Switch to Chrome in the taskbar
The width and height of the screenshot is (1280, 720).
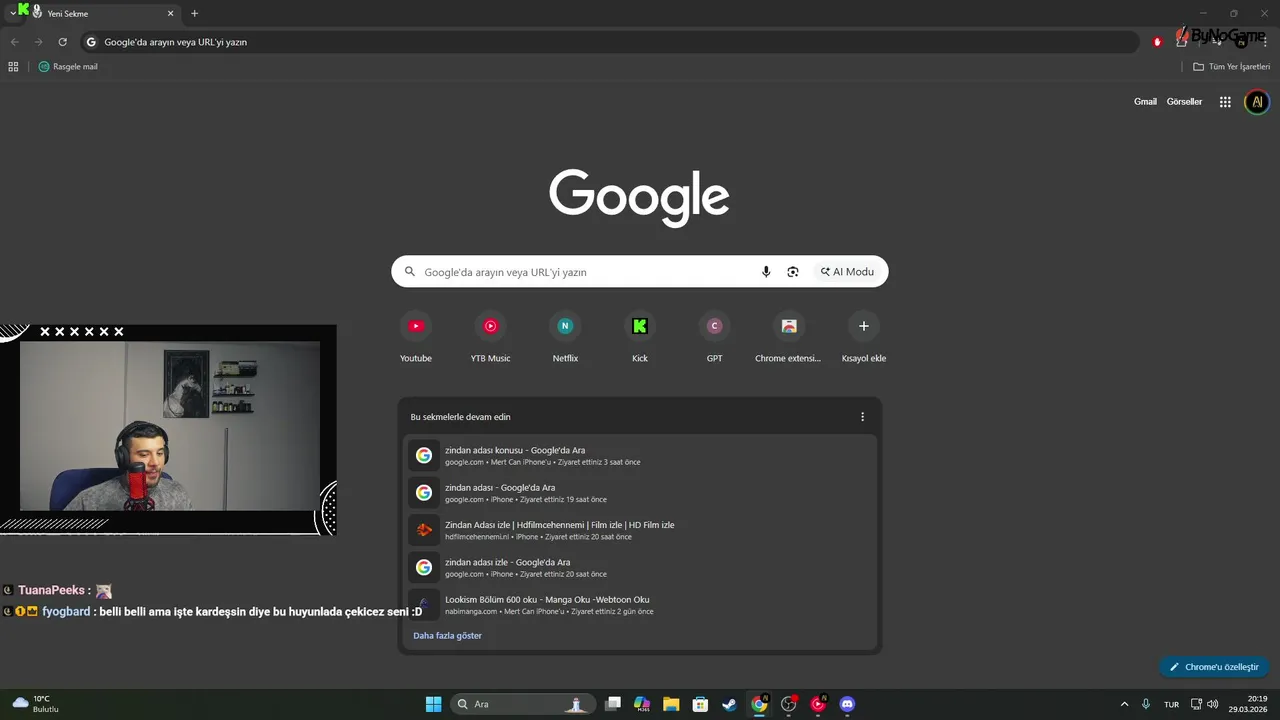[x=760, y=704]
